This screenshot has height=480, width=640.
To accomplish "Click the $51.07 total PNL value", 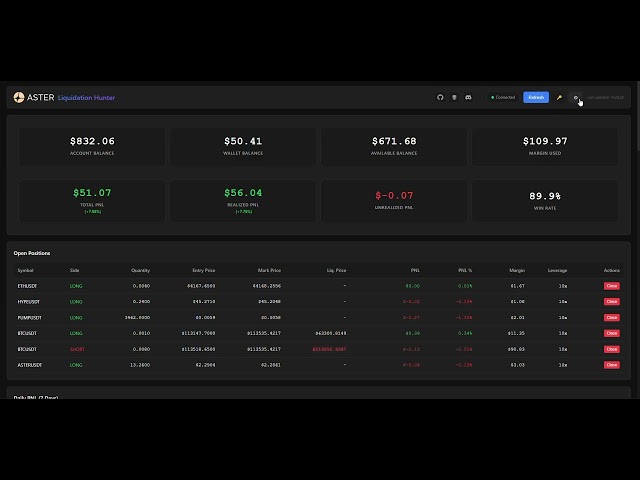I will (x=92, y=193).
